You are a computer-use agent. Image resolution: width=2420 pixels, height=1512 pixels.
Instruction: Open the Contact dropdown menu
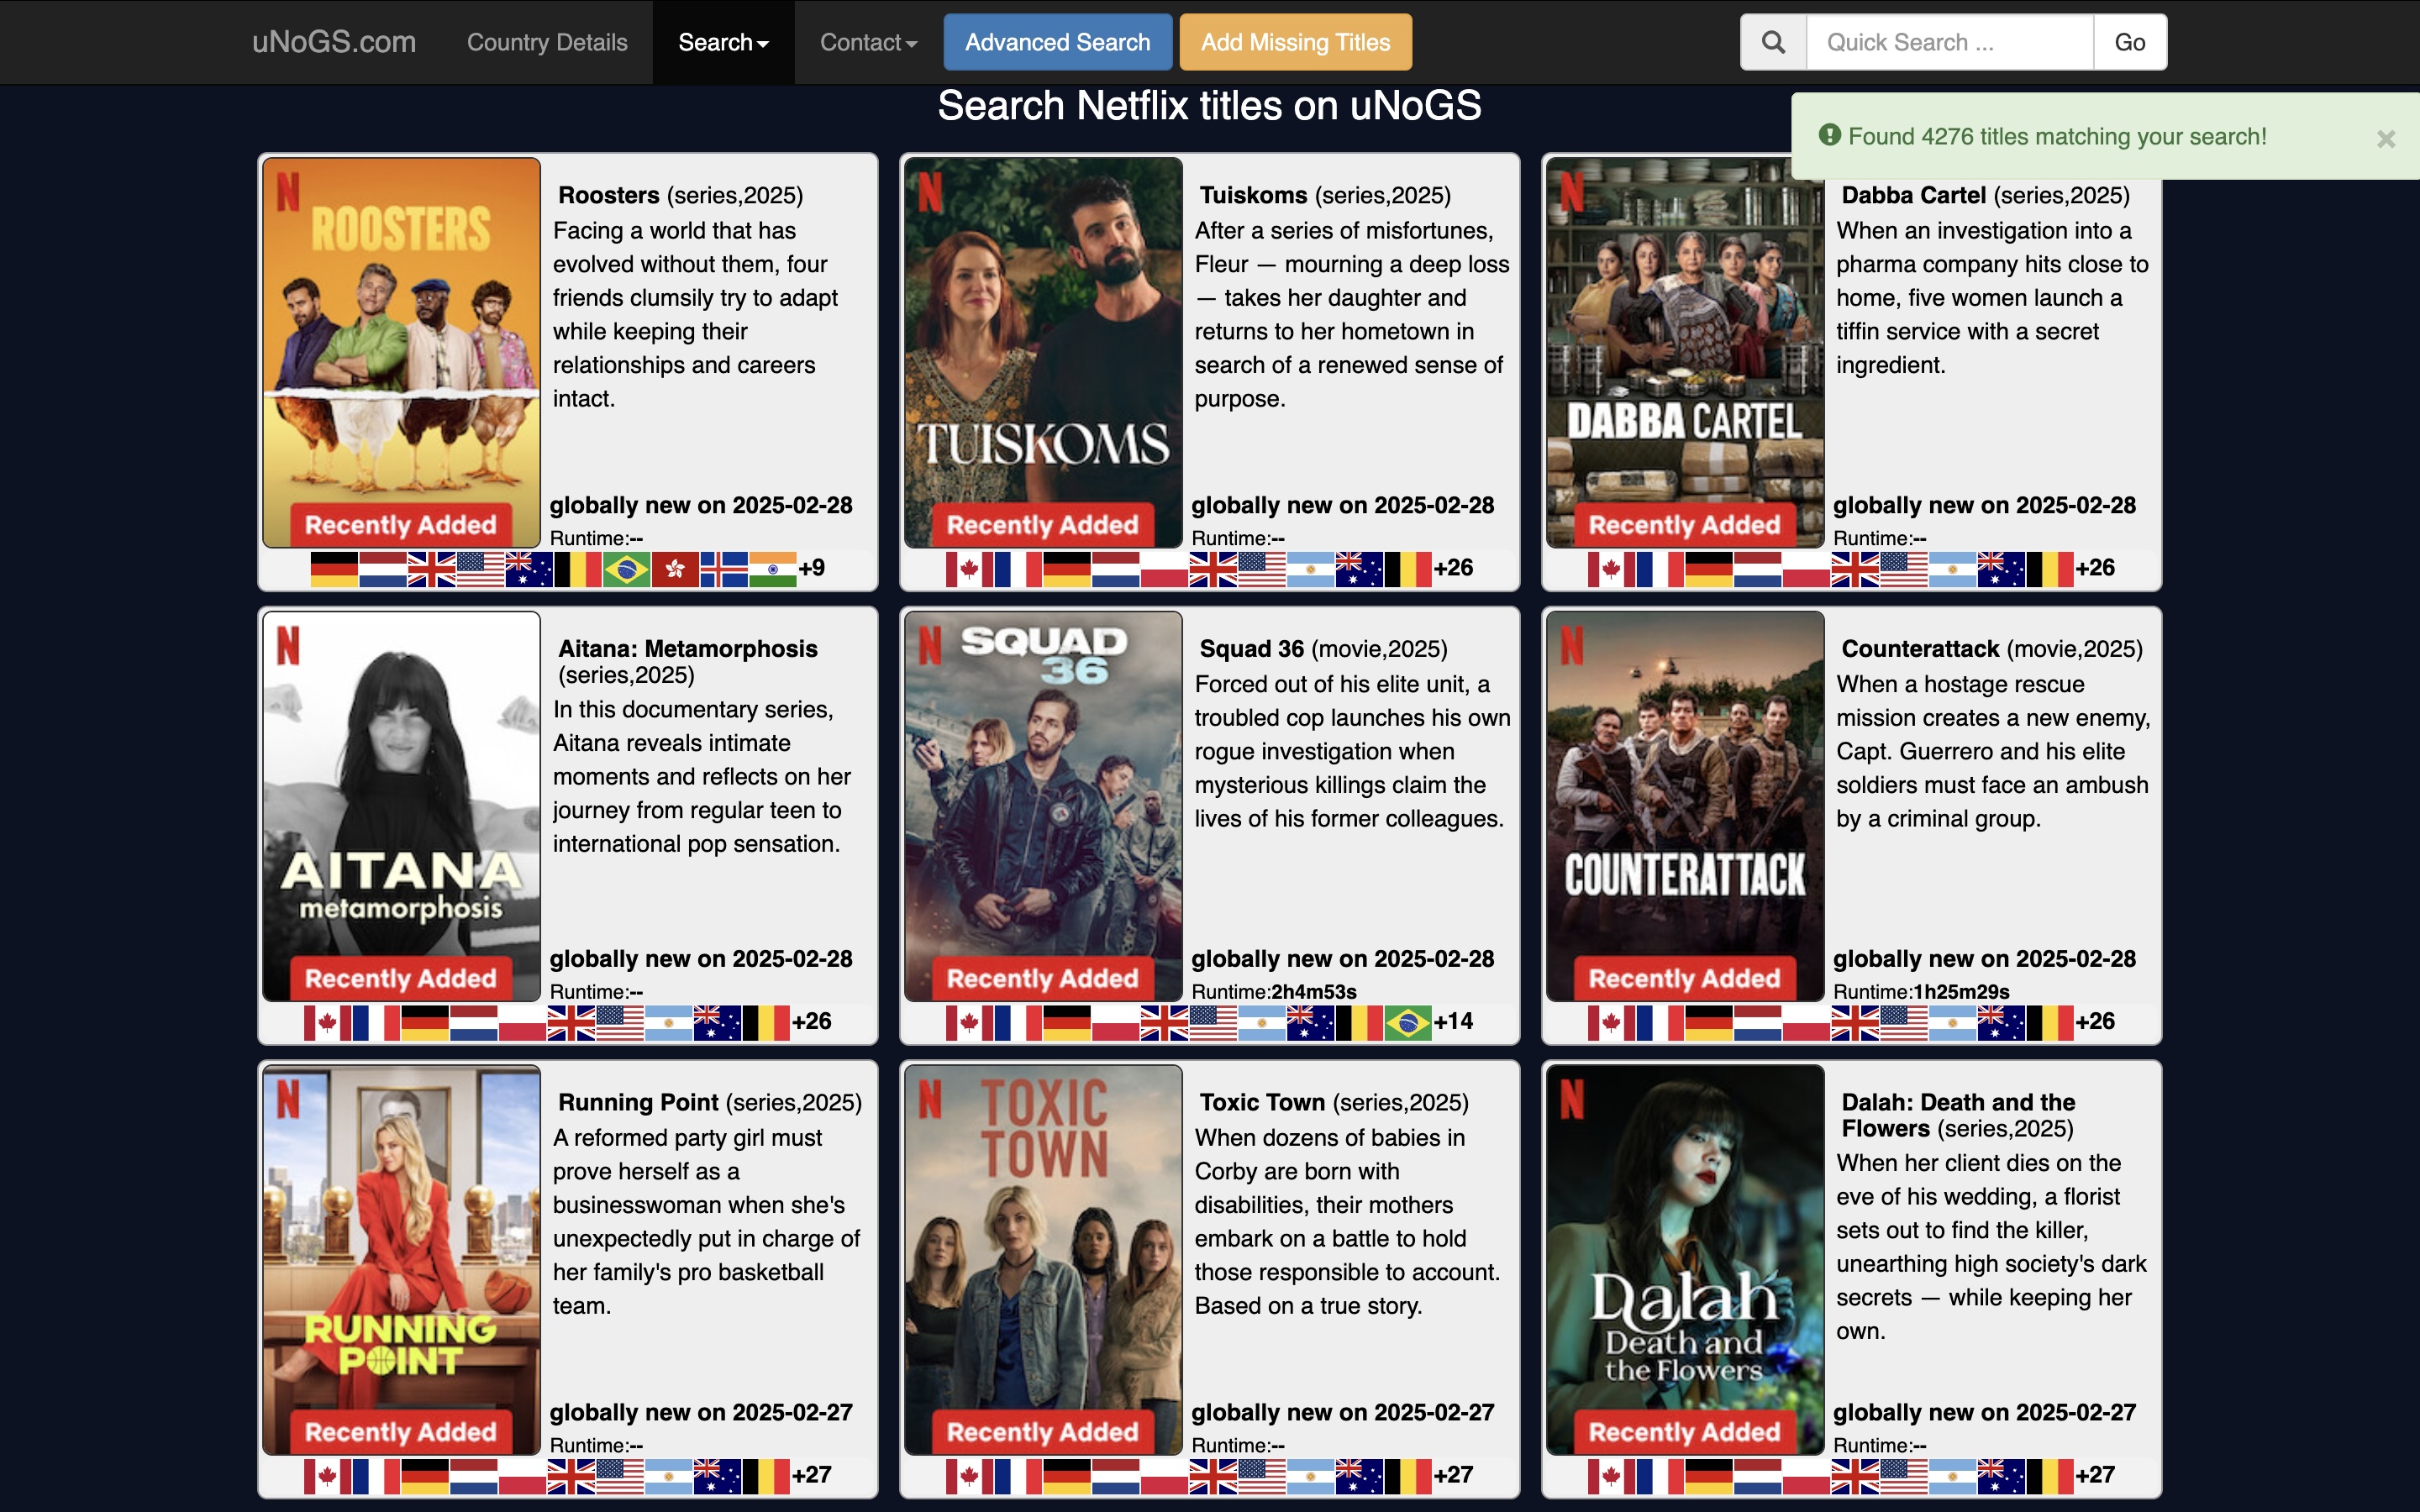pos(866,42)
